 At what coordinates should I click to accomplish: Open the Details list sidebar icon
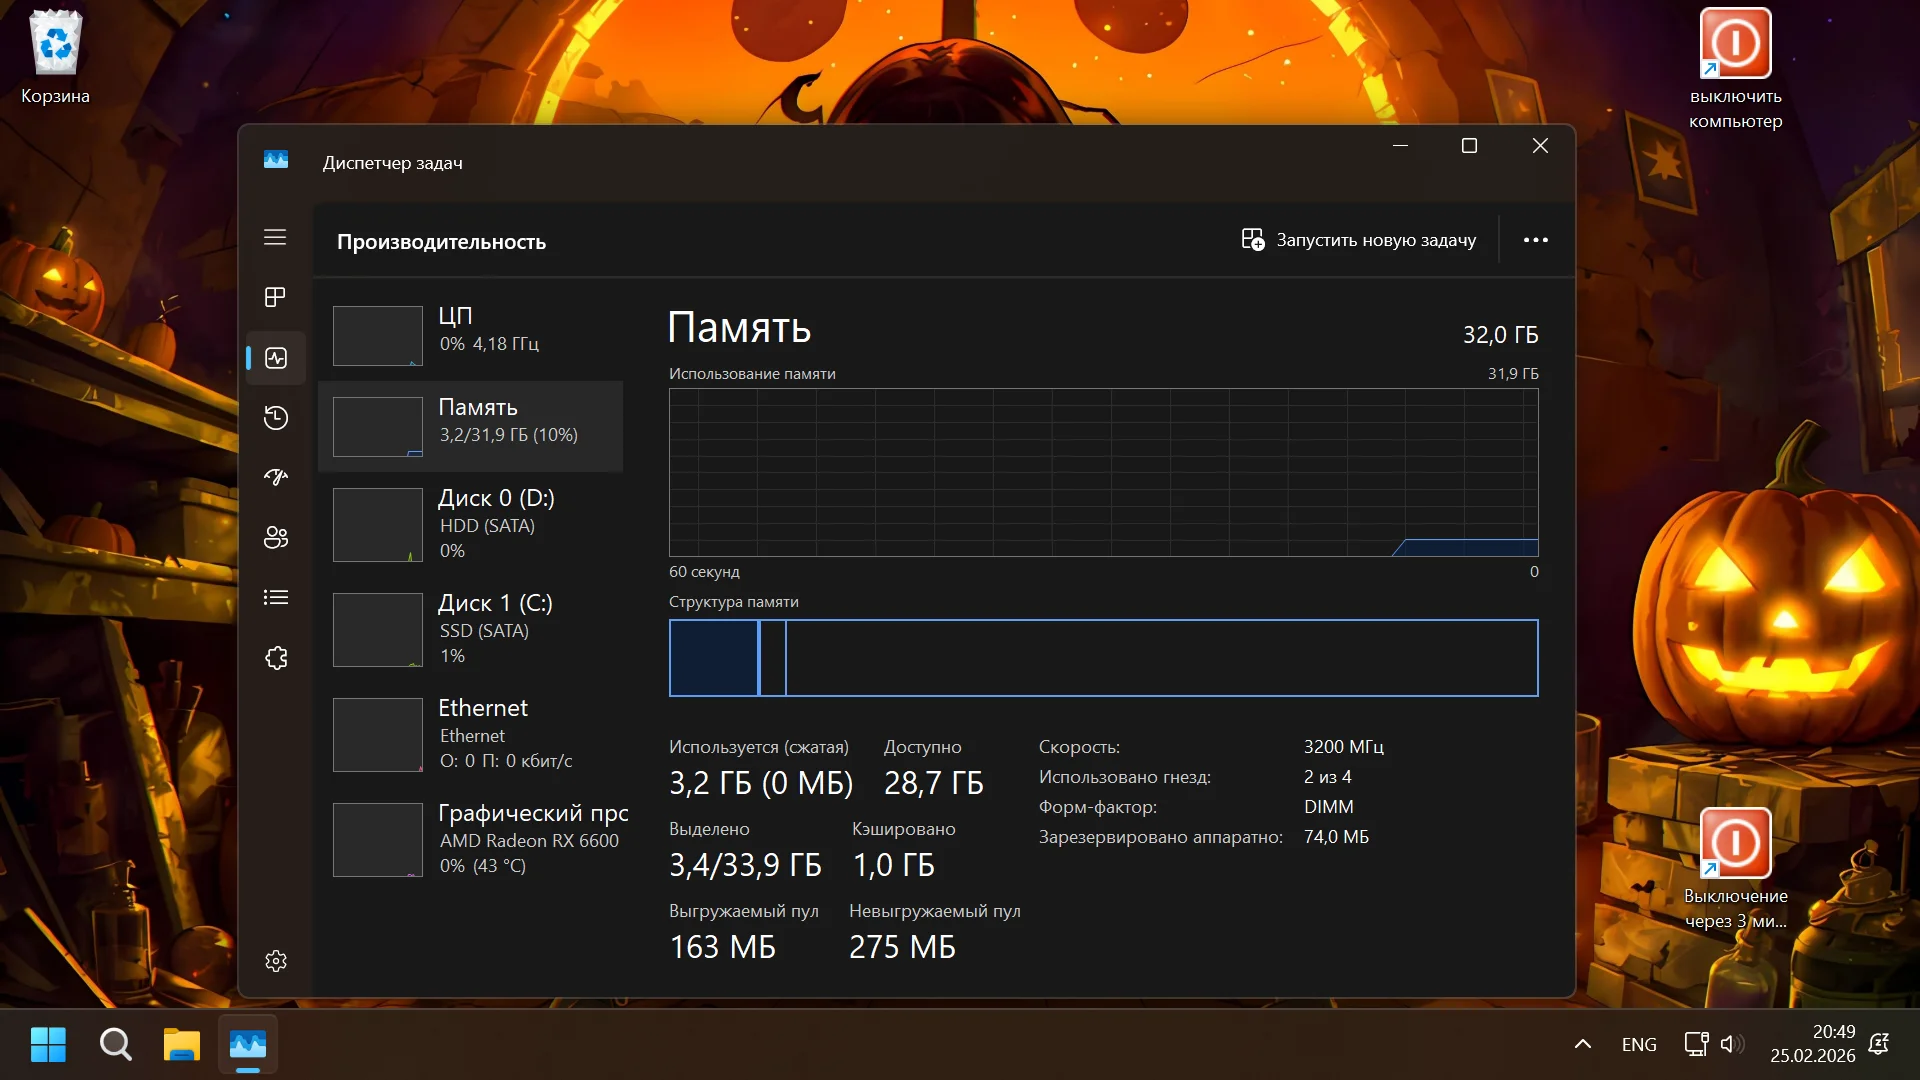tap(276, 598)
